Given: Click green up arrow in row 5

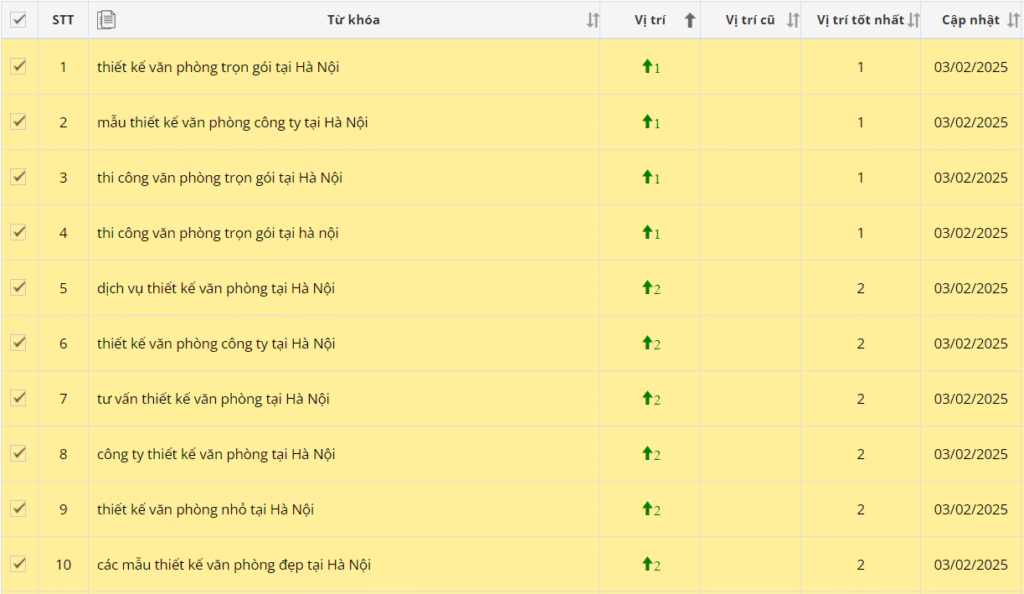Looking at the screenshot, I should click(646, 288).
